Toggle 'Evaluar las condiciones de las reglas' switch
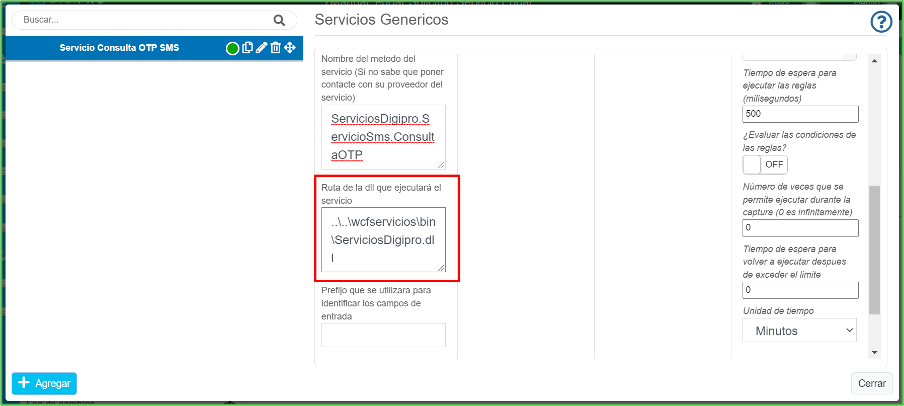The image size is (904, 406). click(766, 164)
